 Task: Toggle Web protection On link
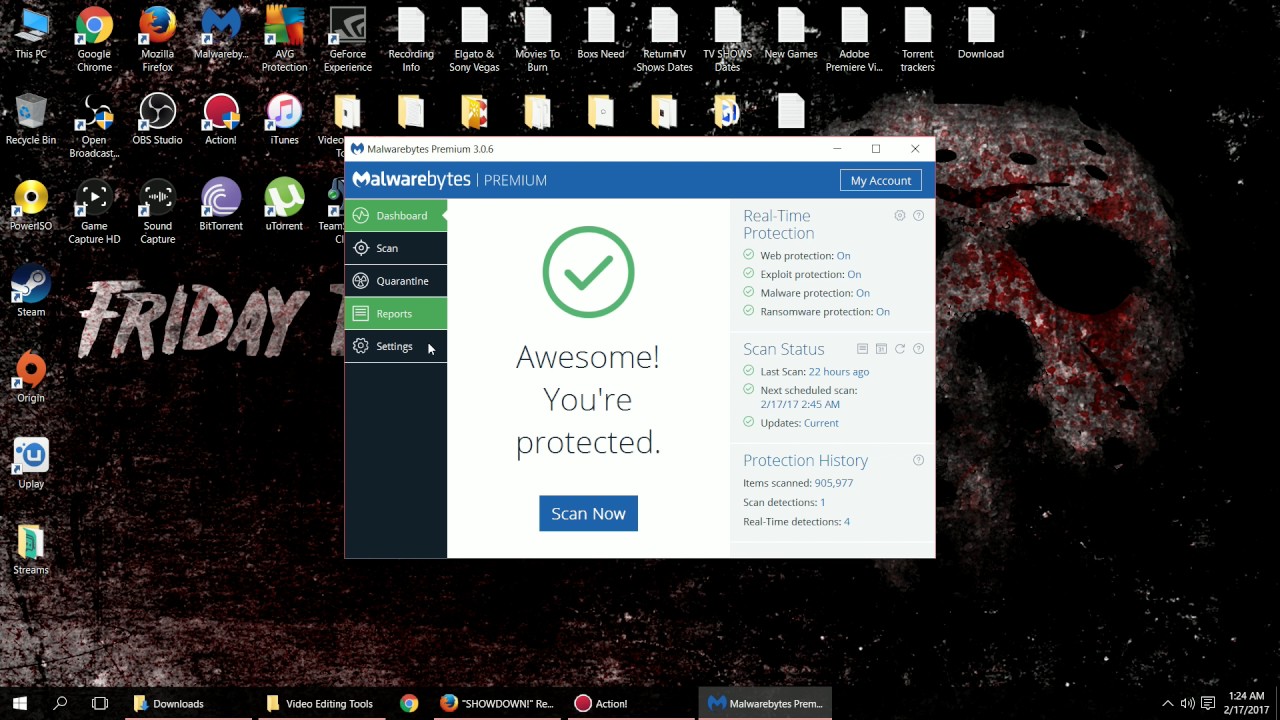pos(843,256)
